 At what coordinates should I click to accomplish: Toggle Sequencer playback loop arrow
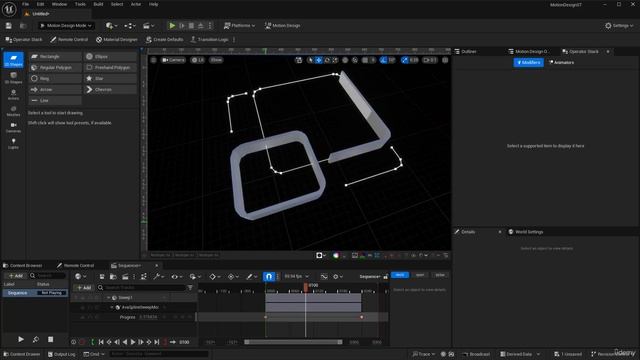click(173, 342)
